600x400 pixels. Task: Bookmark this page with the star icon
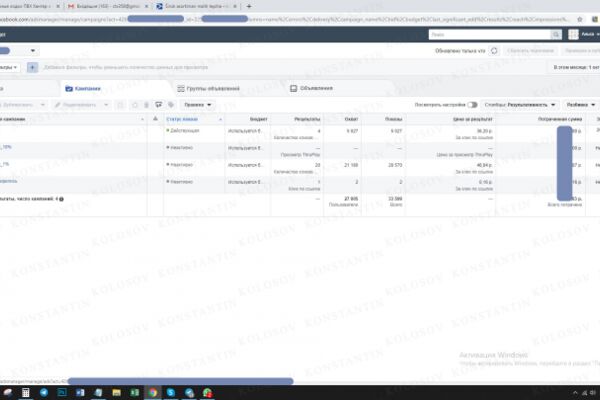click(580, 19)
